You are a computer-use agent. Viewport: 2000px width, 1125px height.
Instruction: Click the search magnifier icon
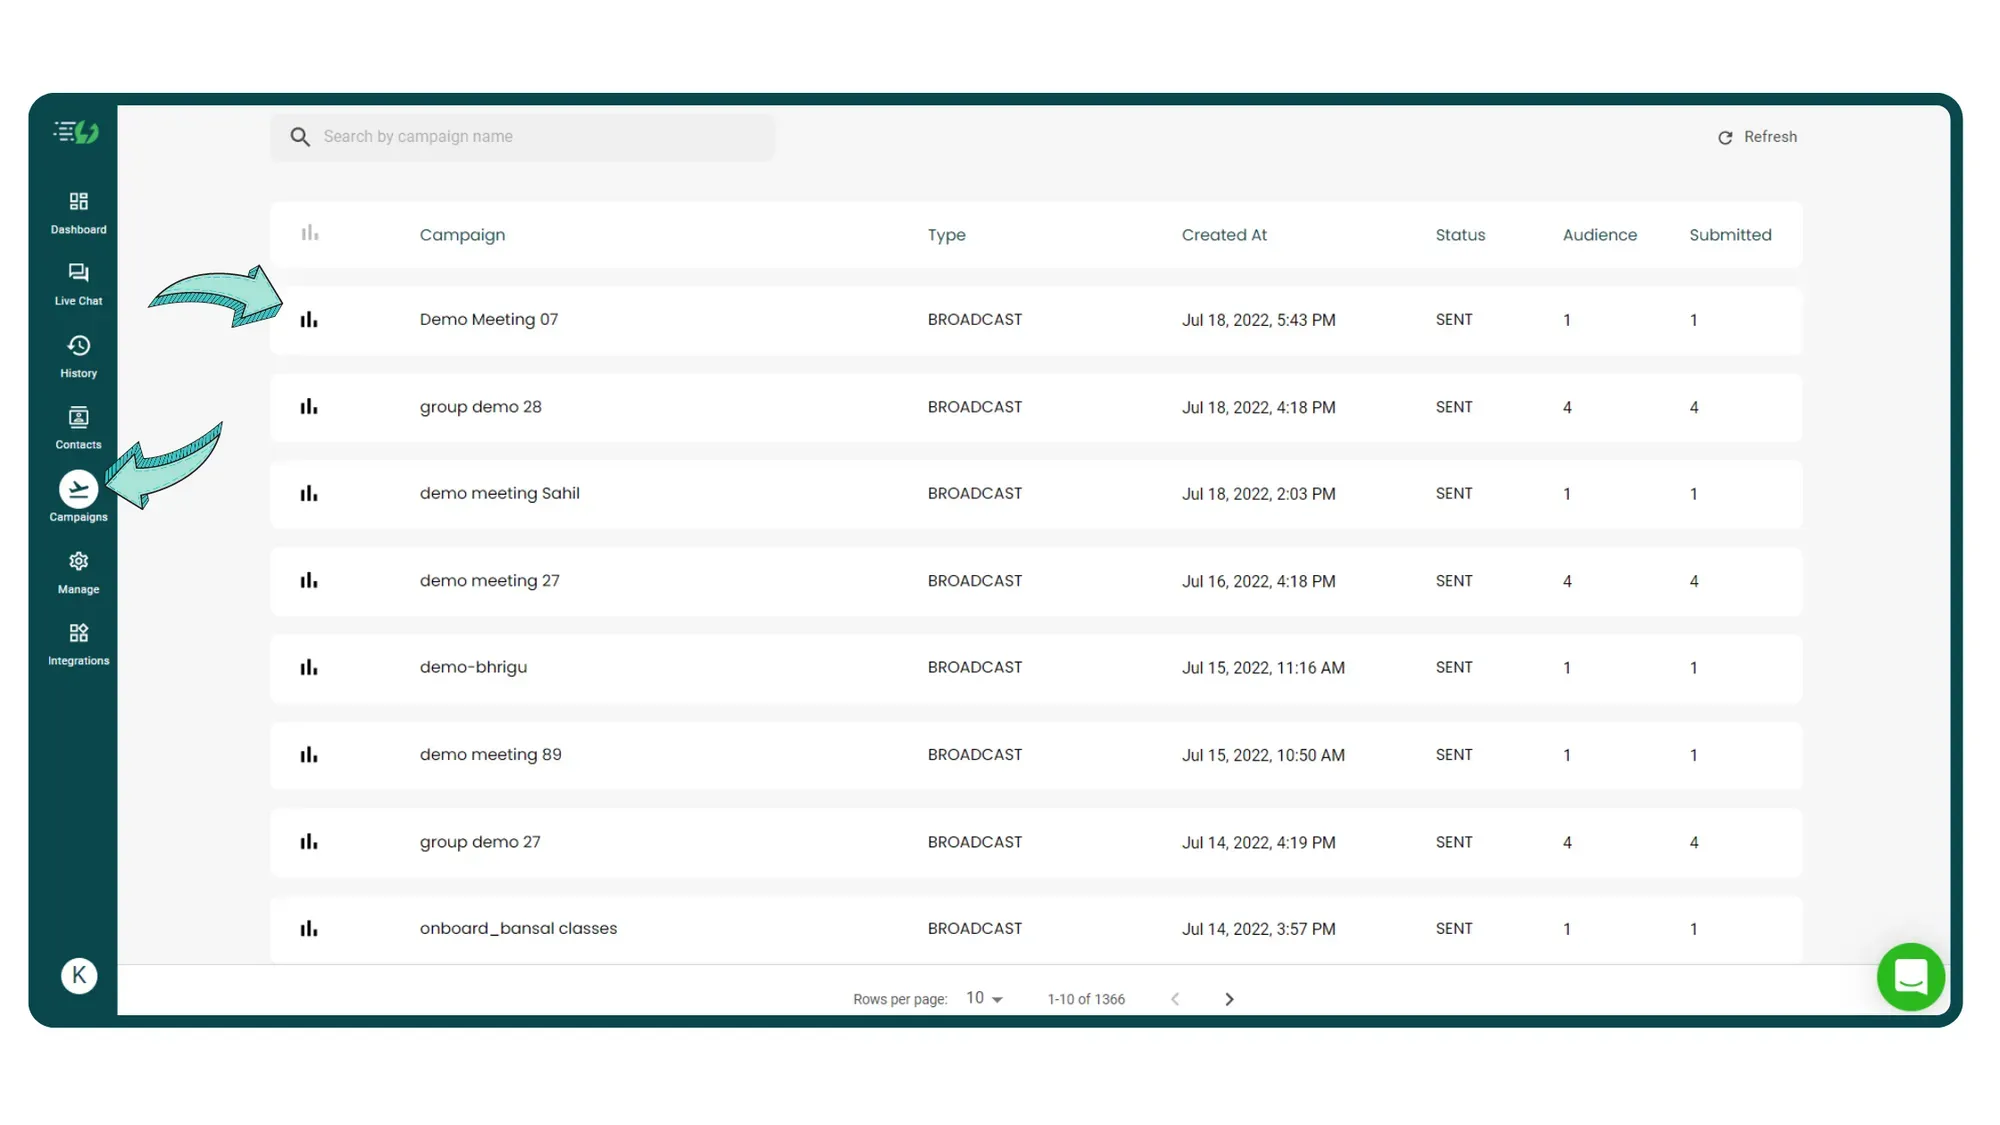300,136
